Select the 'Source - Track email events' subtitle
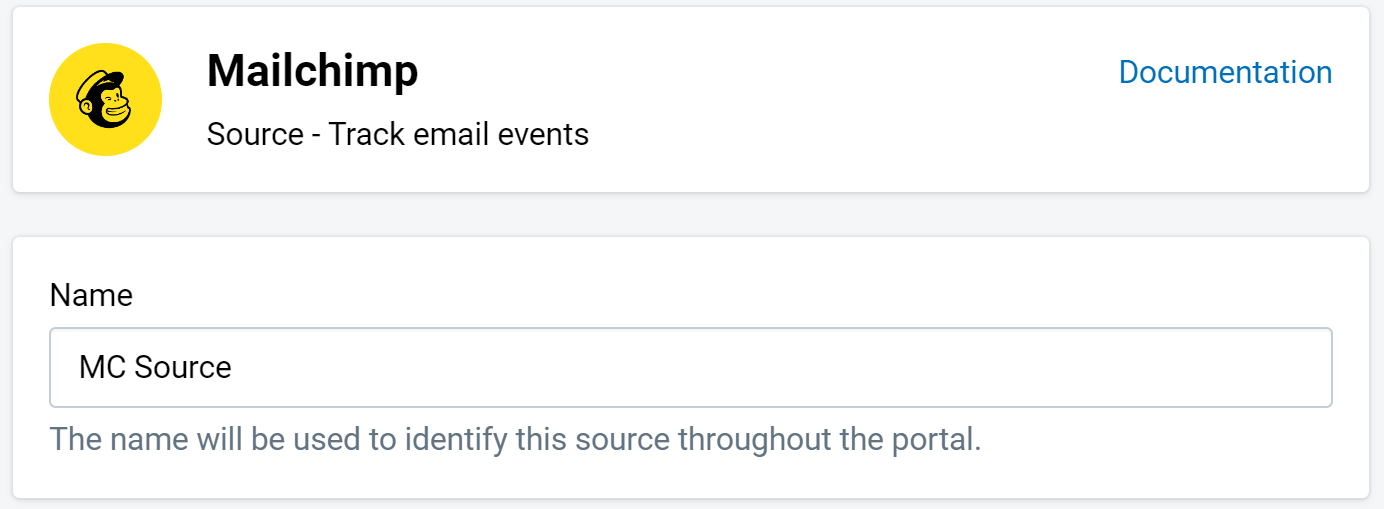Screen dimensions: 1384x509 398,134
